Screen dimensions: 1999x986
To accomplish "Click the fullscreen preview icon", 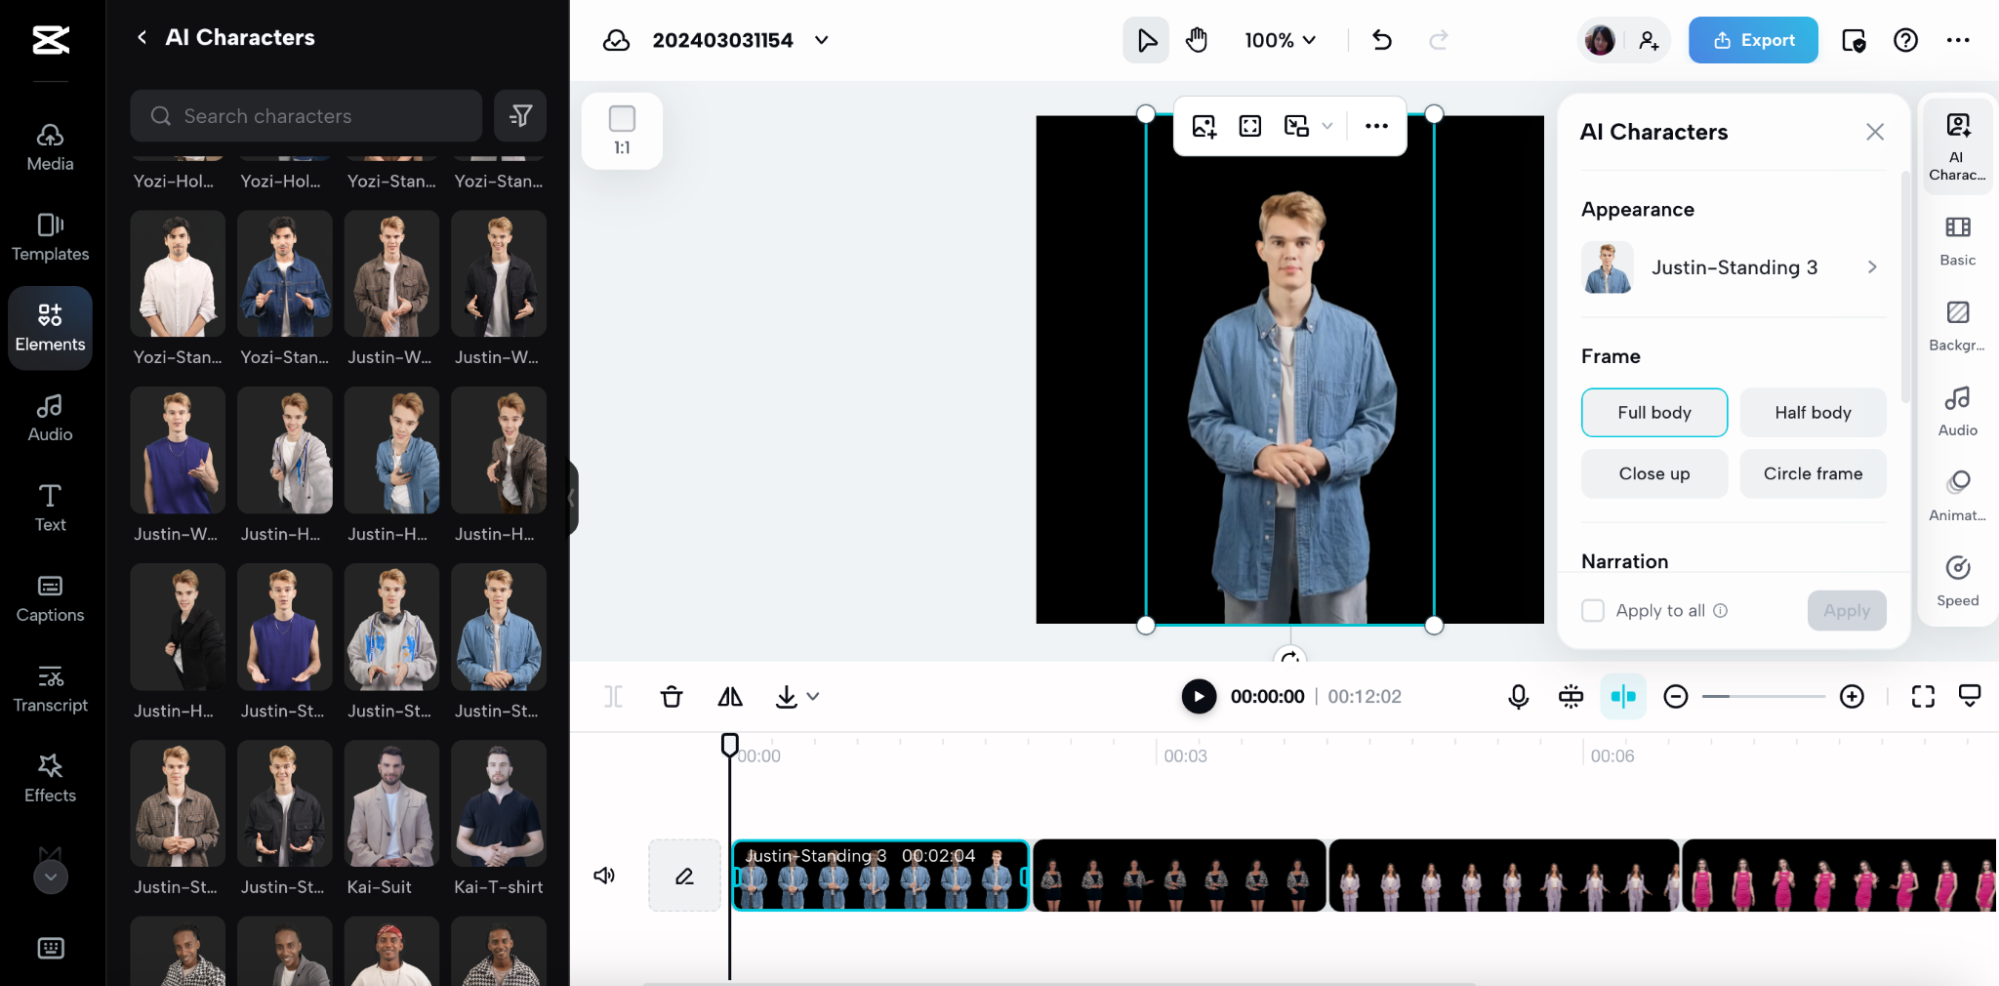I will (1922, 697).
